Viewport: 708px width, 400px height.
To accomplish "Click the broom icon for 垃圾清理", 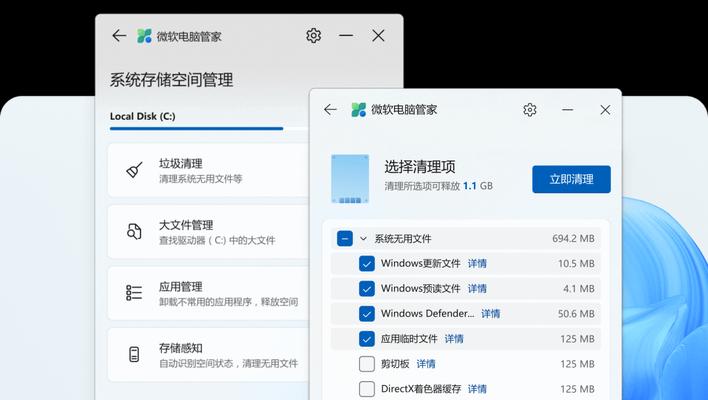I will click(x=134, y=170).
